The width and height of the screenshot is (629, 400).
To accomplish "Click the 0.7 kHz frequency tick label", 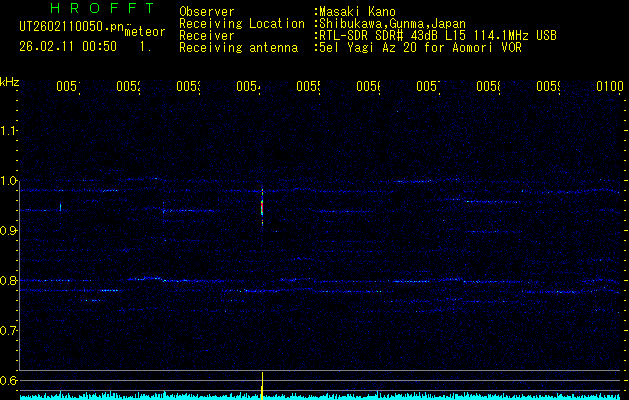I will pos(10,331).
